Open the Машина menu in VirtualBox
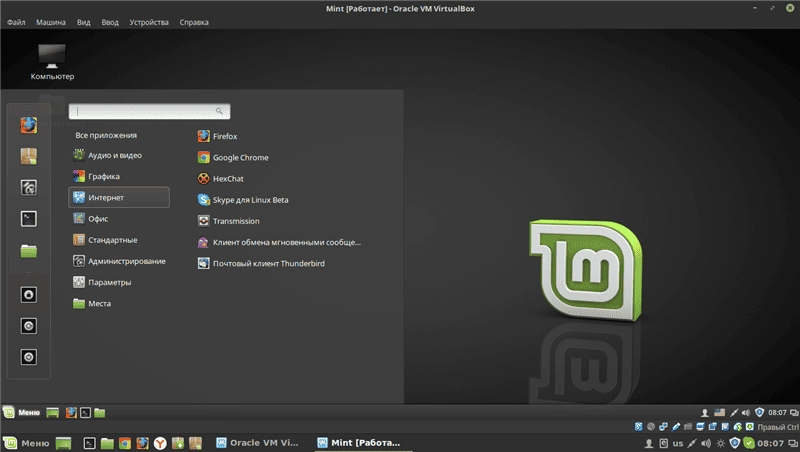Screen dimensions: 800x452 coord(51,22)
